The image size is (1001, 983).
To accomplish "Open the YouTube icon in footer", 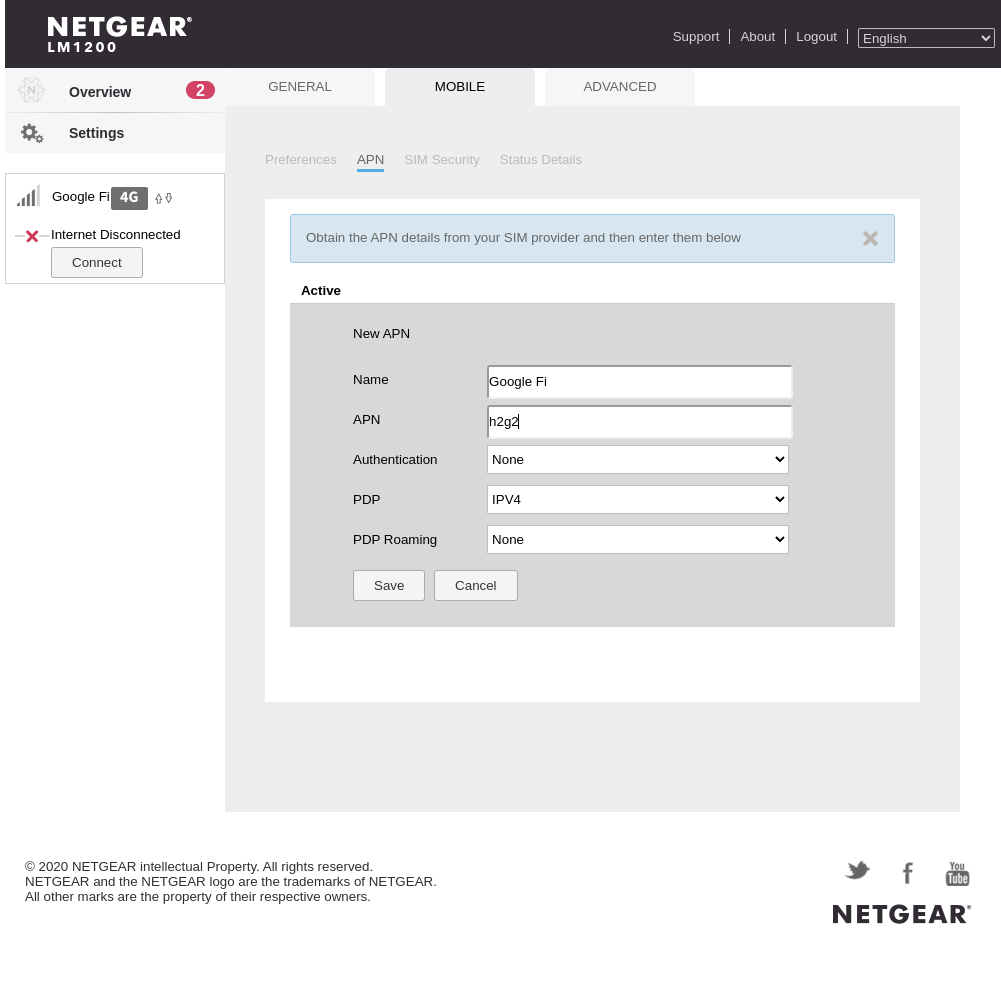I will [957, 873].
